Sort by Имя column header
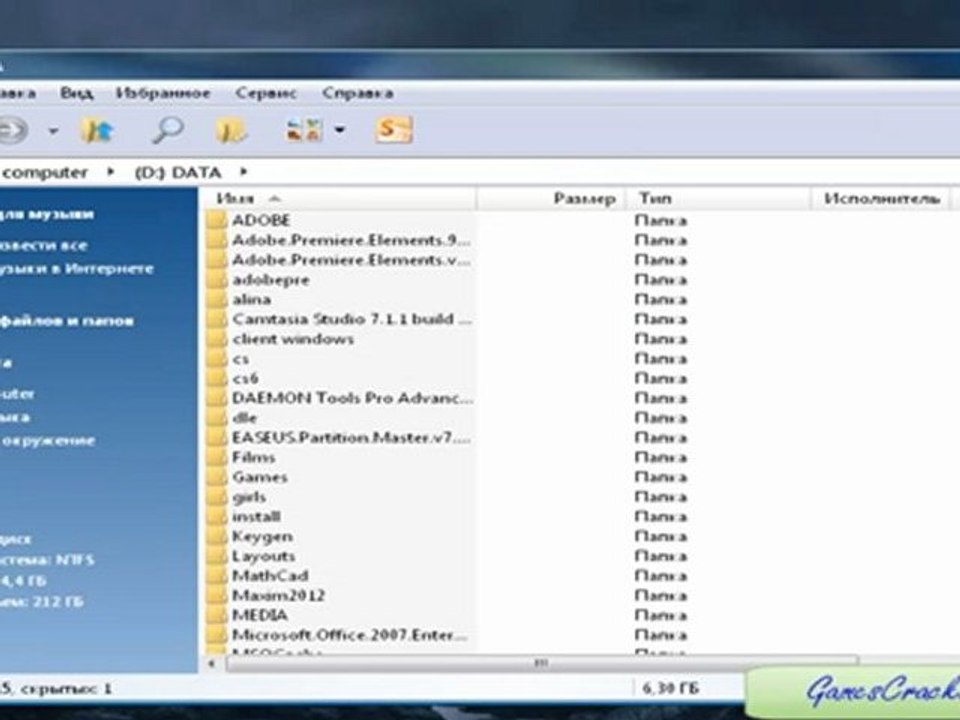 click(x=340, y=198)
